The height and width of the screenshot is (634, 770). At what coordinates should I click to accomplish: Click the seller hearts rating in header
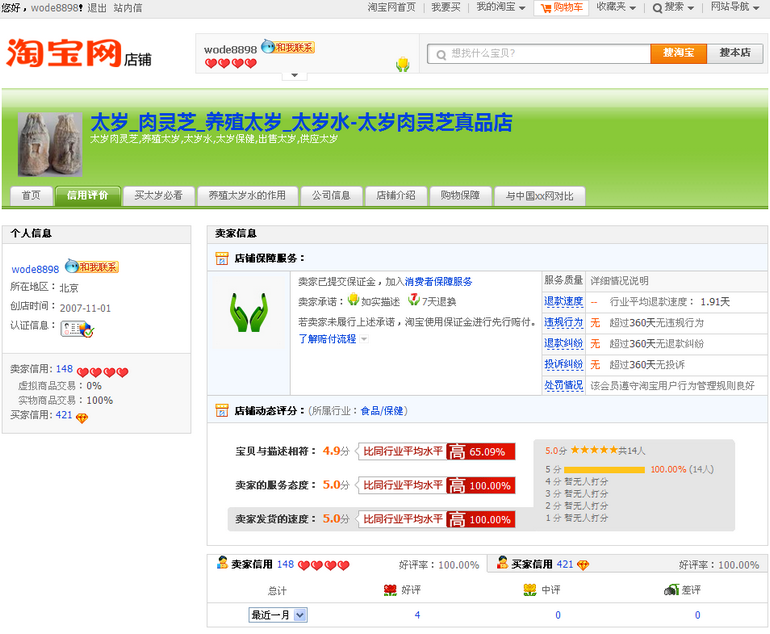[x=231, y=63]
